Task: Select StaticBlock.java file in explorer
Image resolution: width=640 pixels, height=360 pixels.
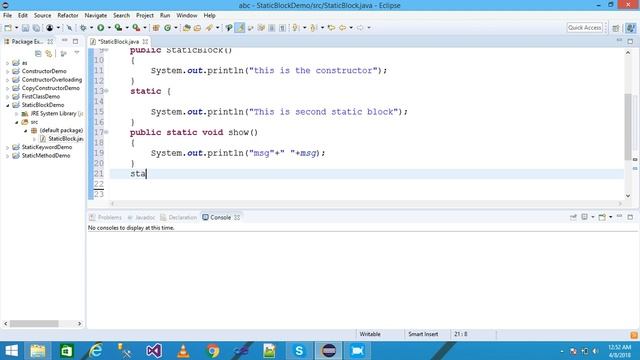Action: [65, 139]
